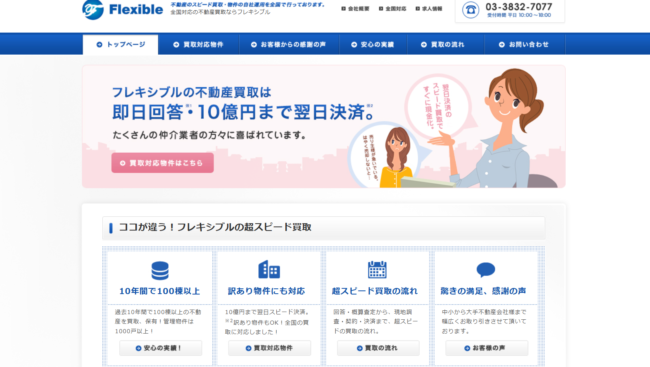Click the 安心の実績！ button

pos(161,348)
